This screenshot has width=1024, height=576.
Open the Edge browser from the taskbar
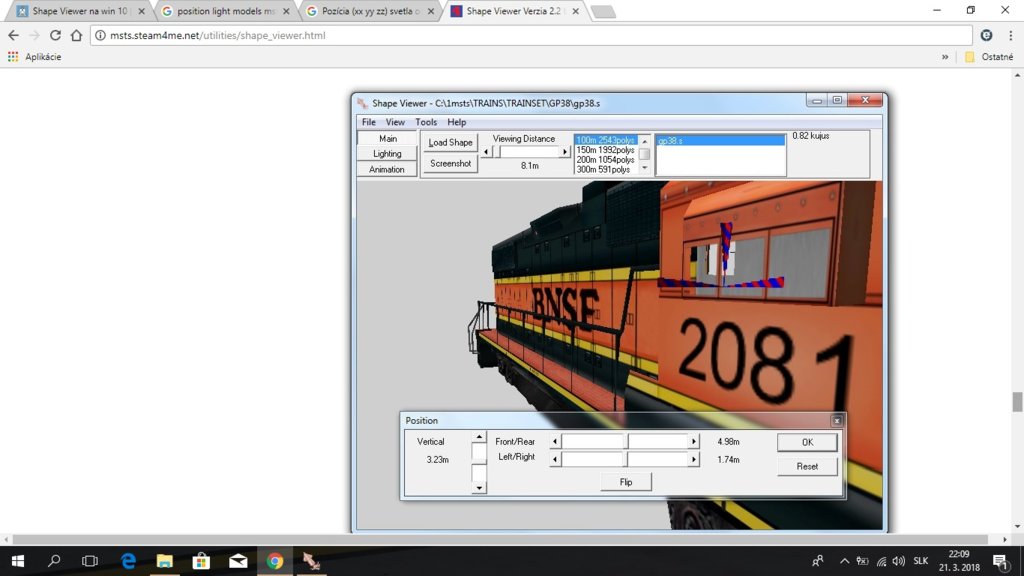tap(128, 561)
